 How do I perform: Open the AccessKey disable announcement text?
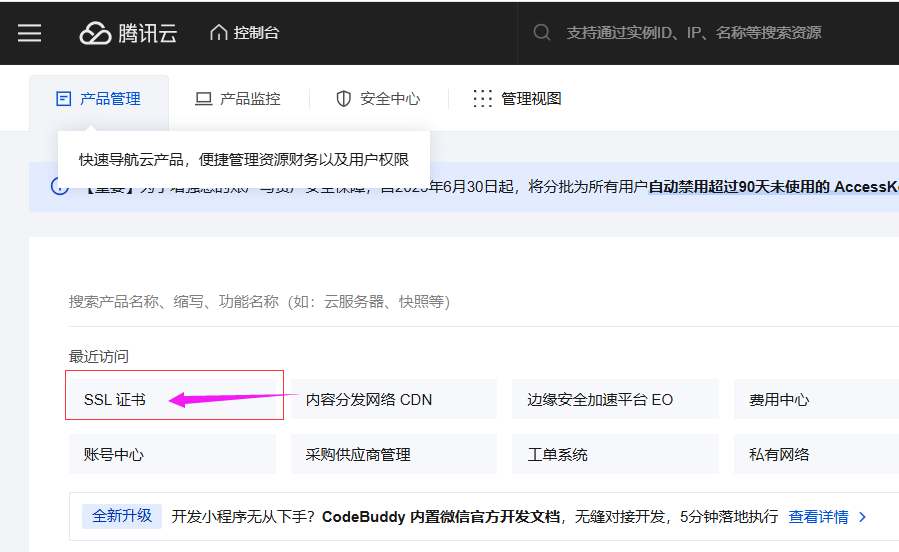click(773, 187)
